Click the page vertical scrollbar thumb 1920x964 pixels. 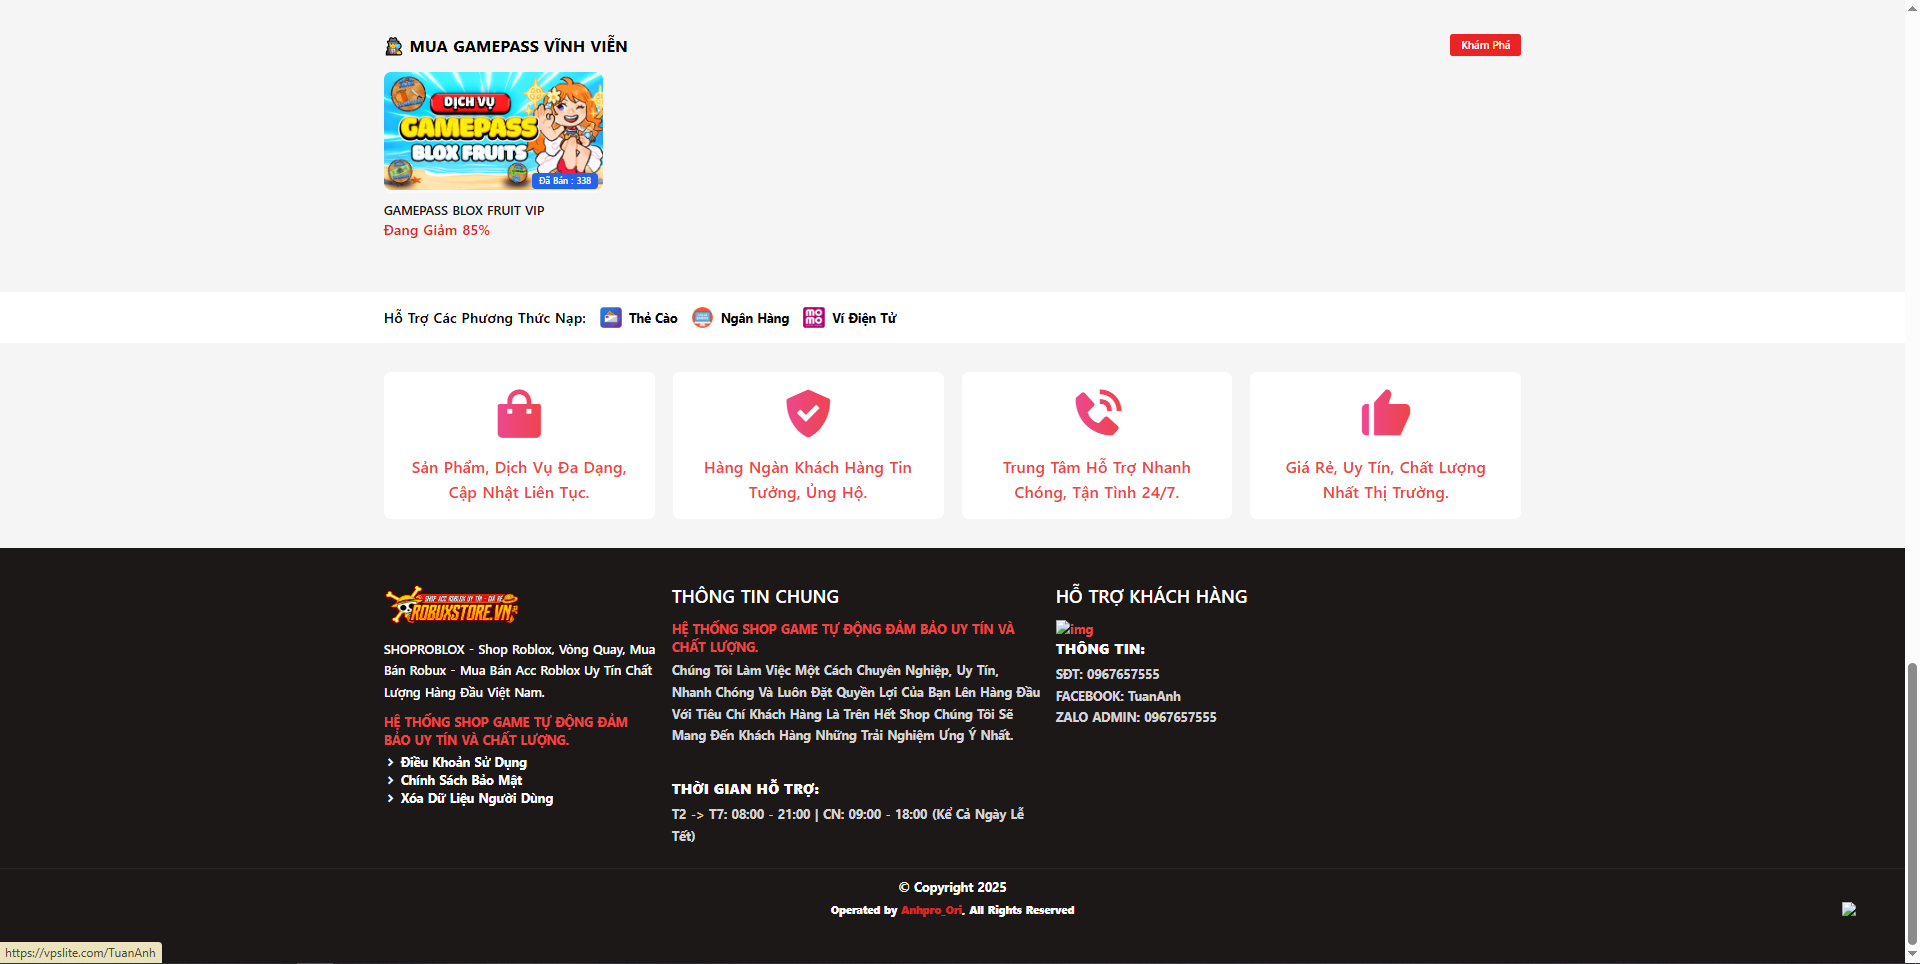coord(1912,802)
